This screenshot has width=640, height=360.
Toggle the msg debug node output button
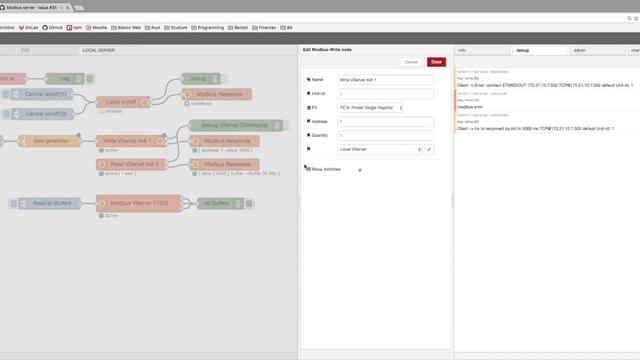pyautogui.click(x=90, y=79)
